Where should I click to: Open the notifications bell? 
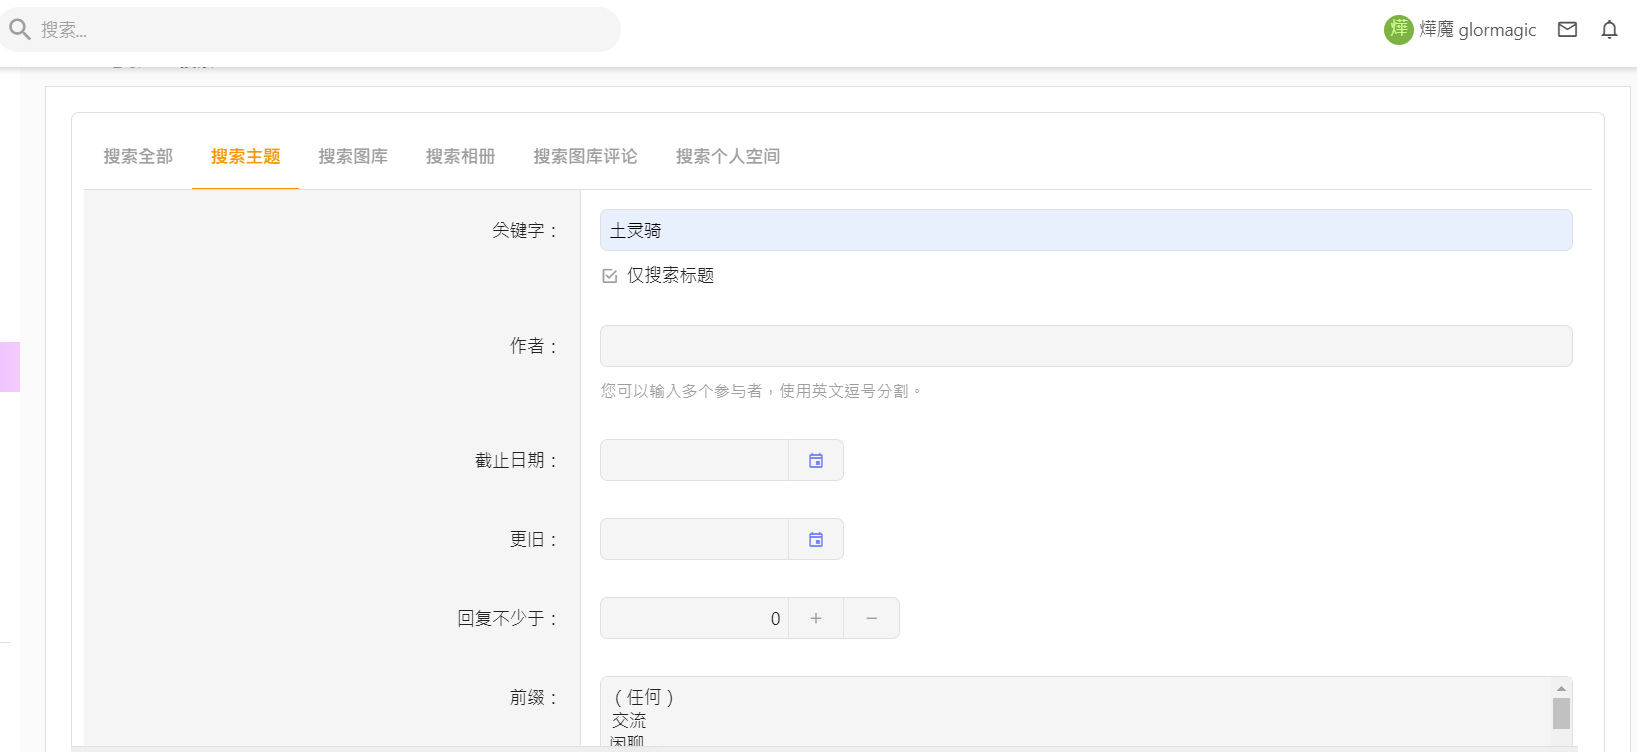click(x=1609, y=30)
